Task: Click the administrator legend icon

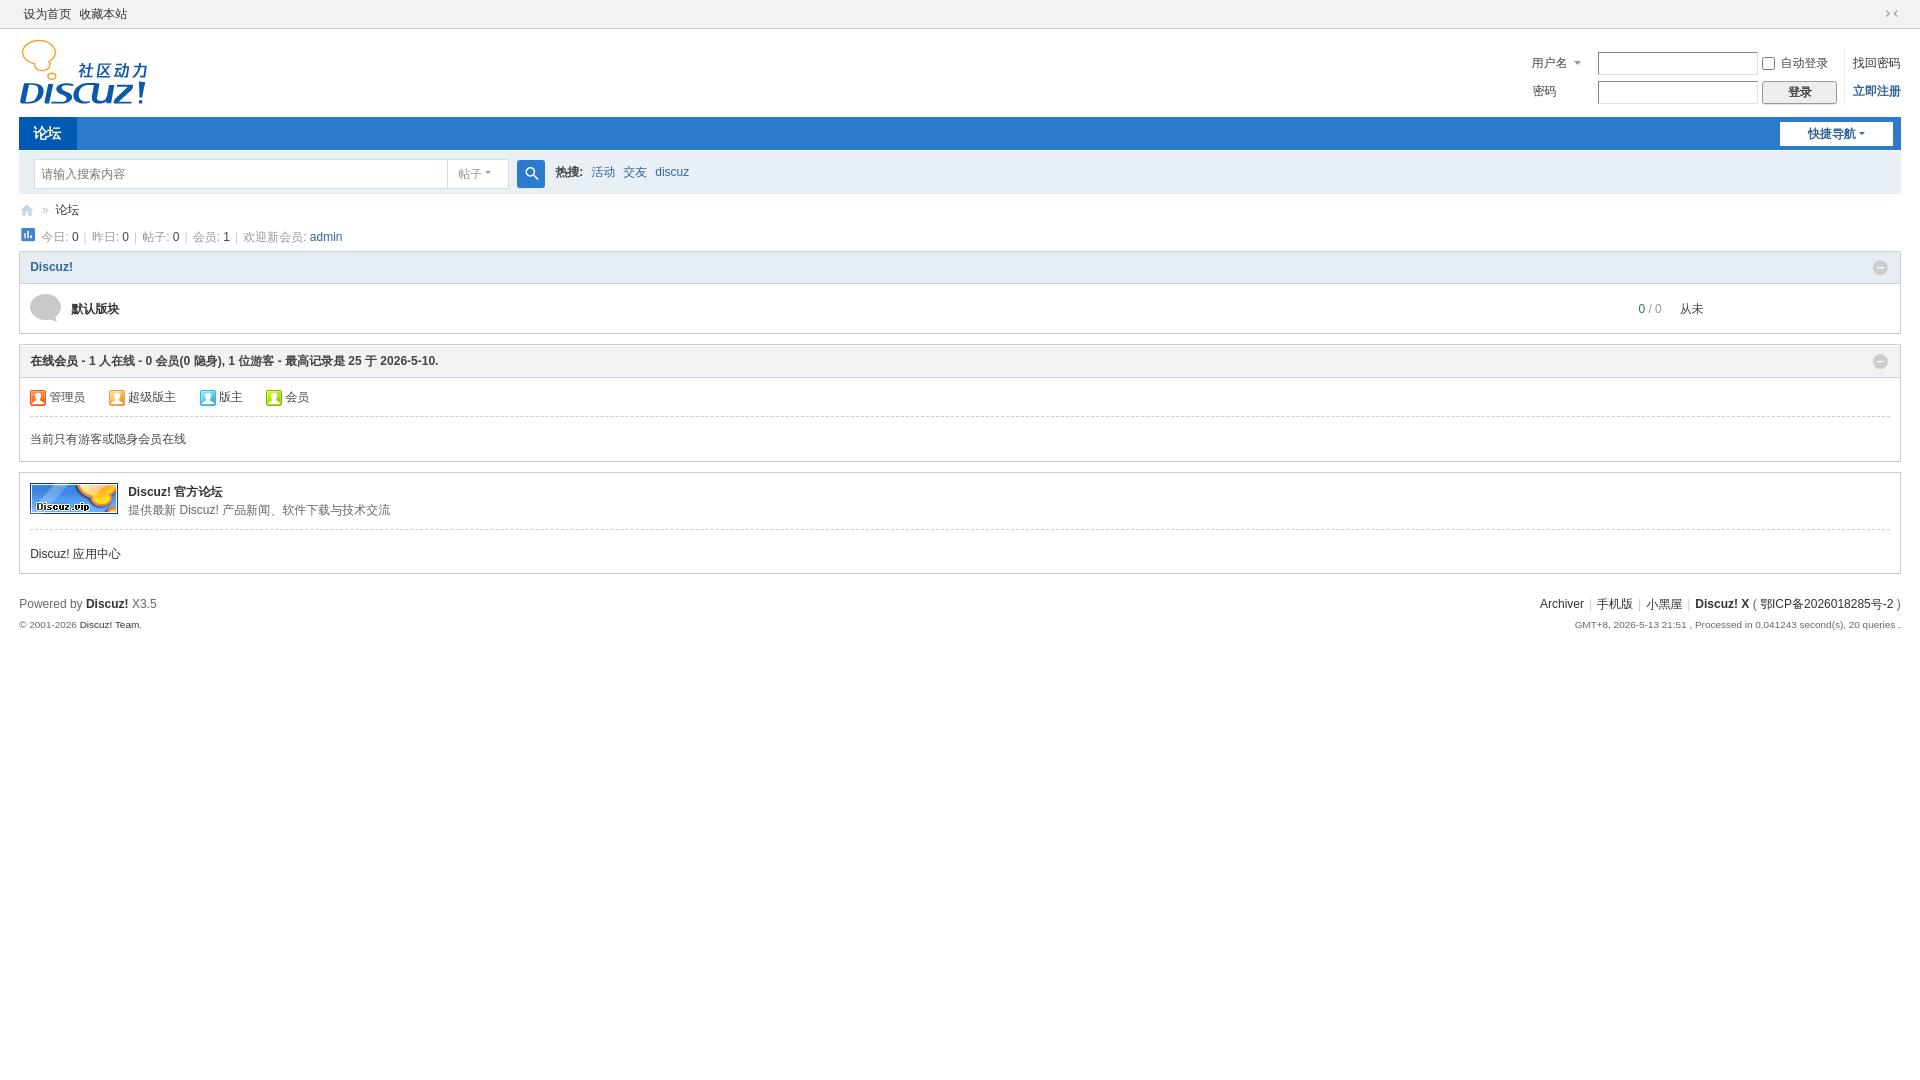Action: 38,398
